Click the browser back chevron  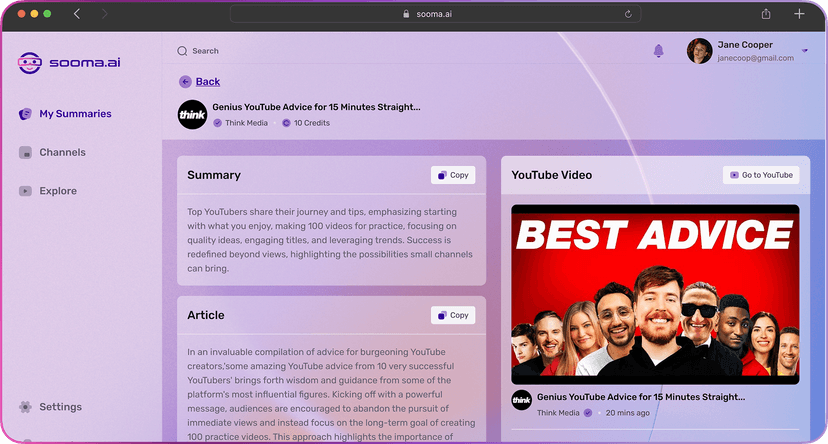tap(78, 14)
